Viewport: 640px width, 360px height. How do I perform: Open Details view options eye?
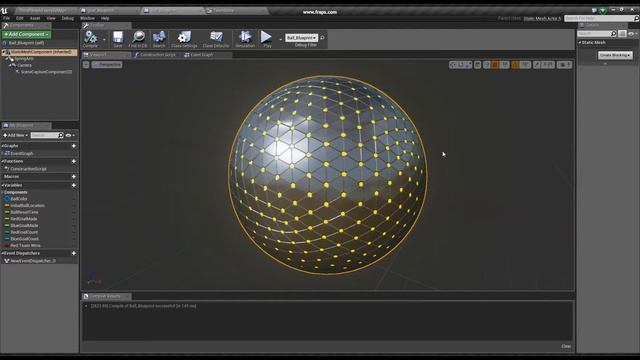[633, 33]
